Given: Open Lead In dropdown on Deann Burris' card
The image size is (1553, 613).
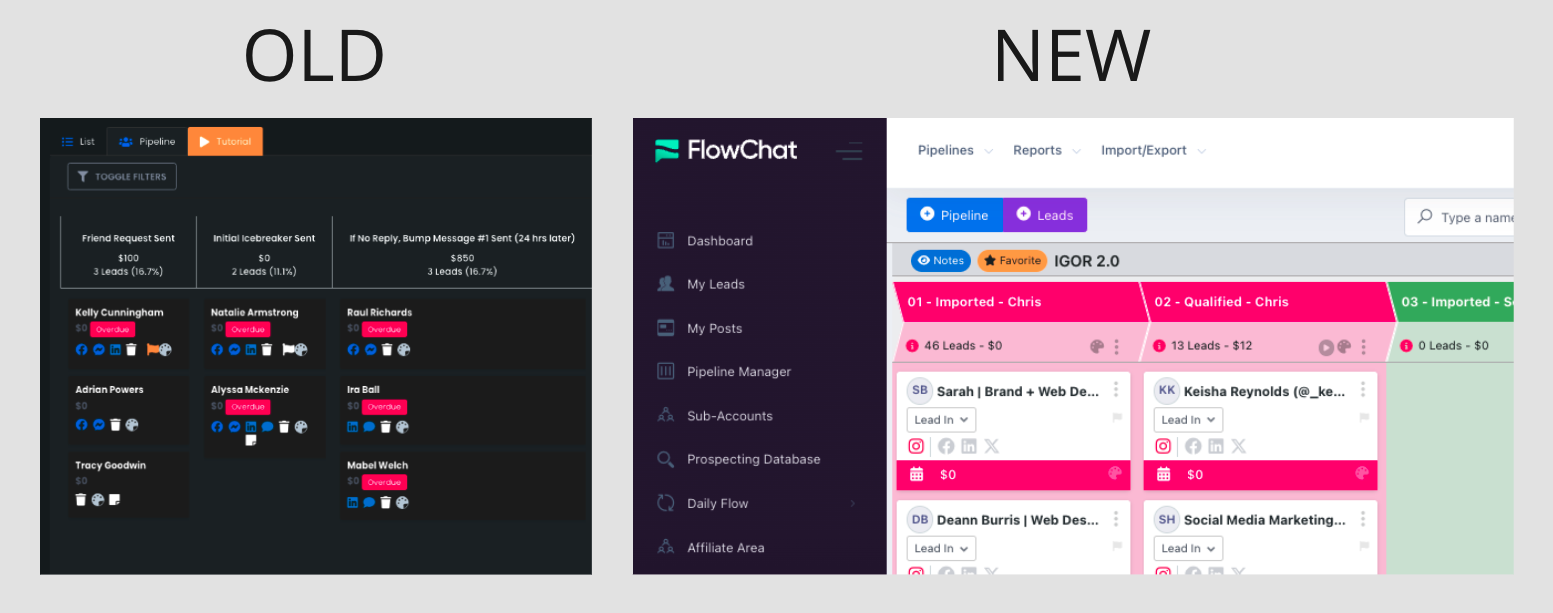Looking at the screenshot, I should point(941,548).
